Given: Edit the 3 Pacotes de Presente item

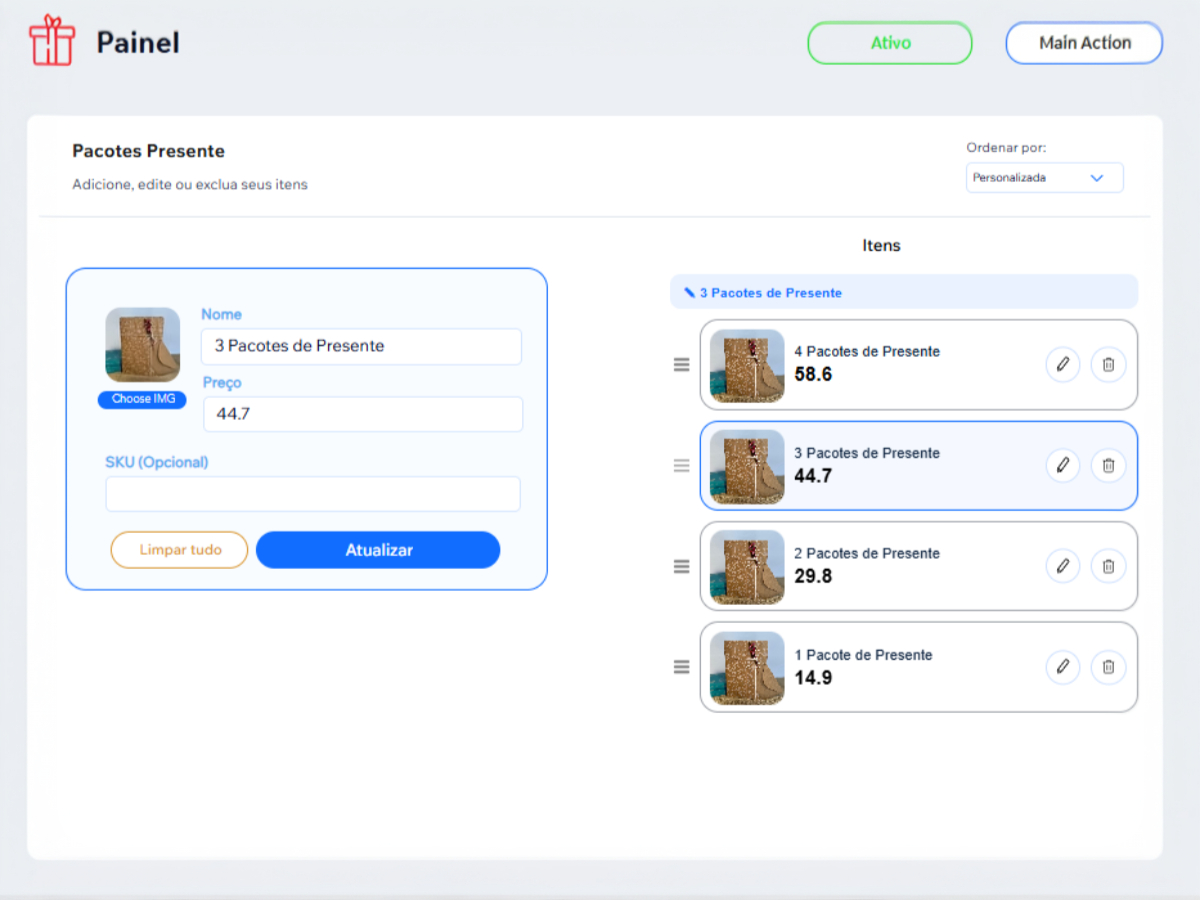Looking at the screenshot, I should [x=1063, y=465].
